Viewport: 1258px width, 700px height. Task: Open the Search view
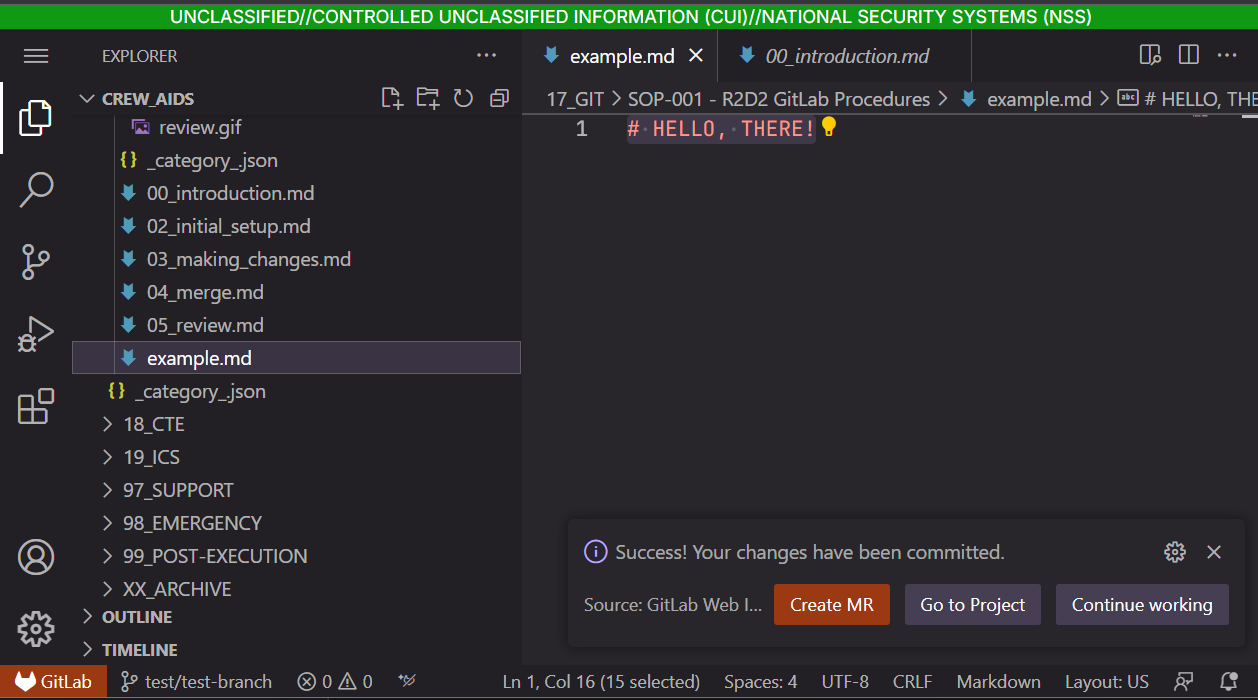36,190
